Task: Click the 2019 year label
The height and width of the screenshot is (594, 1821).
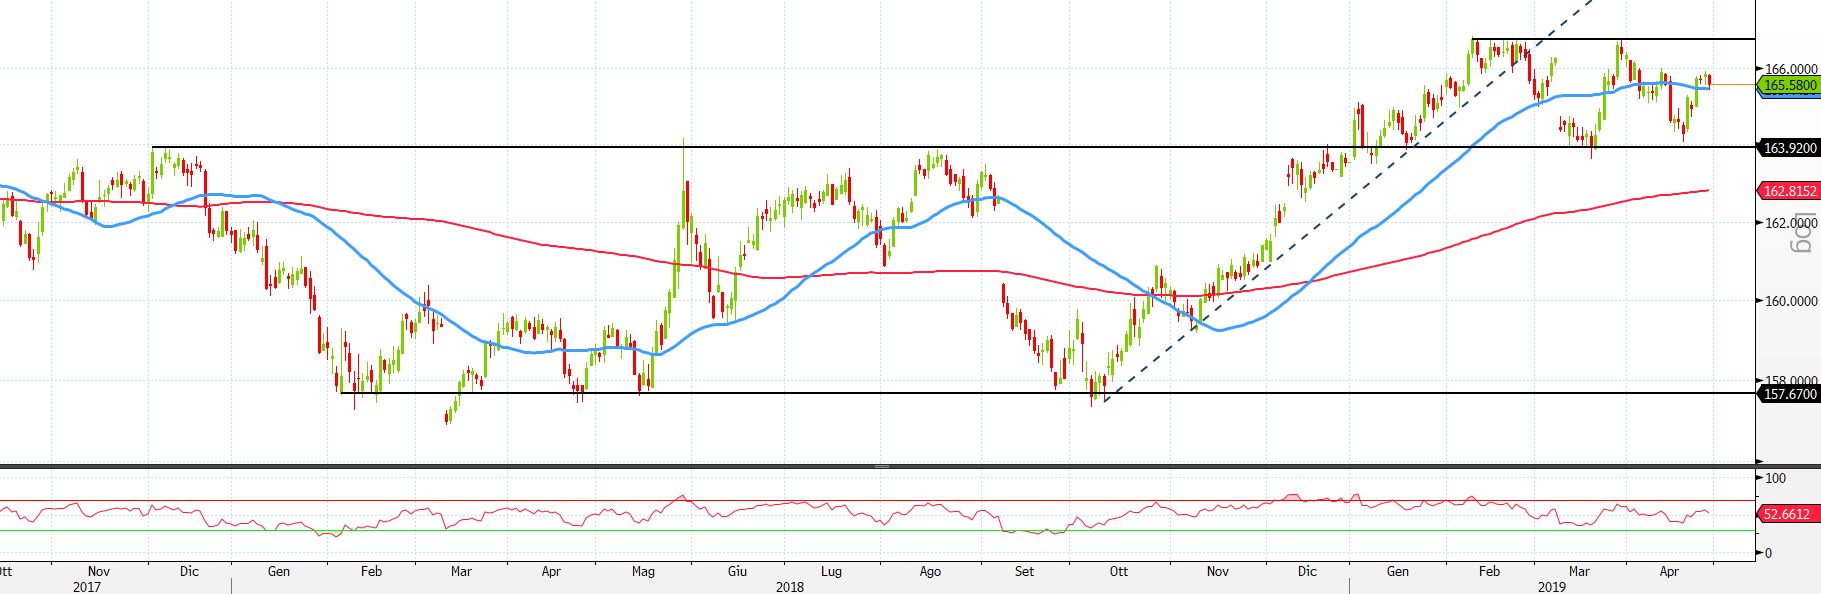Action: [x=1552, y=587]
